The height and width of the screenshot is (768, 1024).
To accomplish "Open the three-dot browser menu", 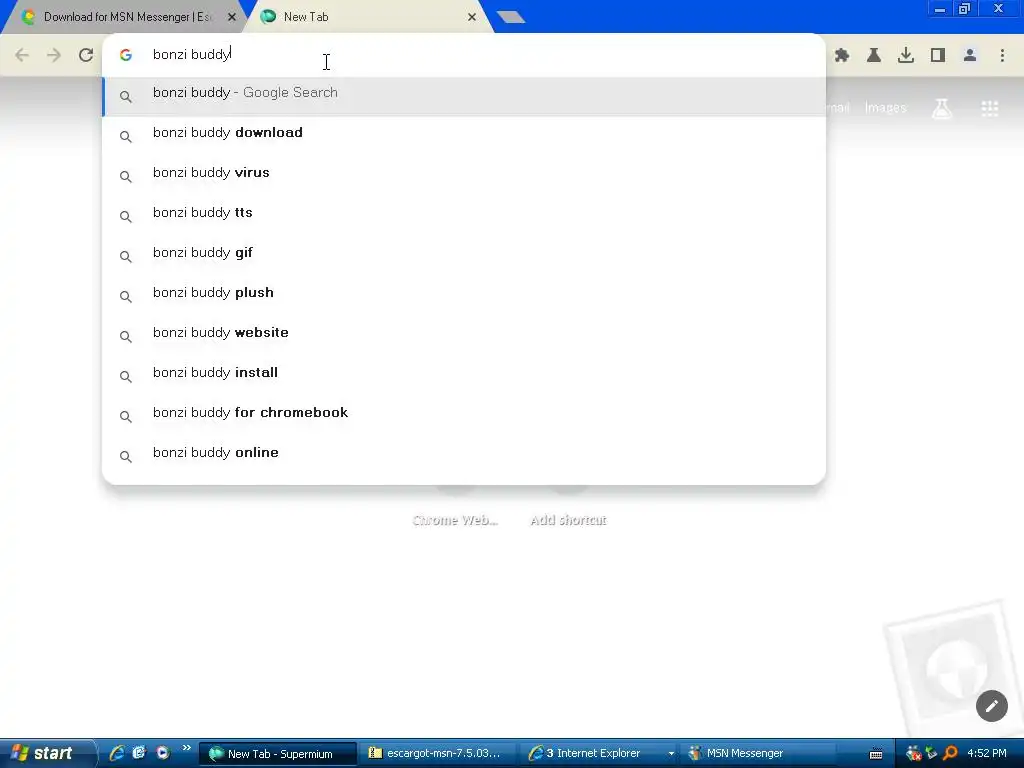I will pyautogui.click(x=1002, y=55).
